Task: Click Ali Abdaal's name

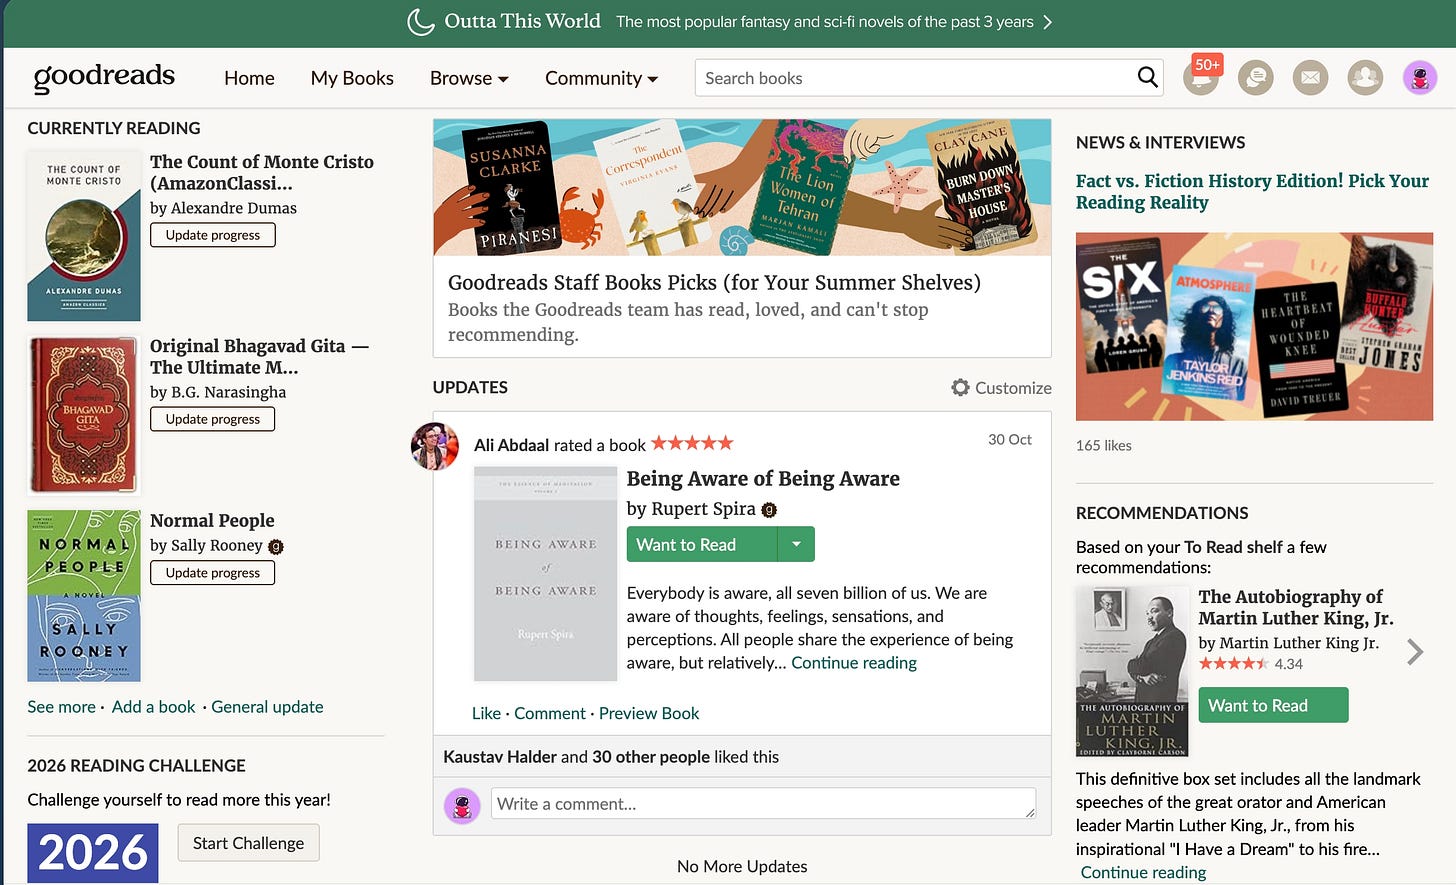Action: click(512, 445)
